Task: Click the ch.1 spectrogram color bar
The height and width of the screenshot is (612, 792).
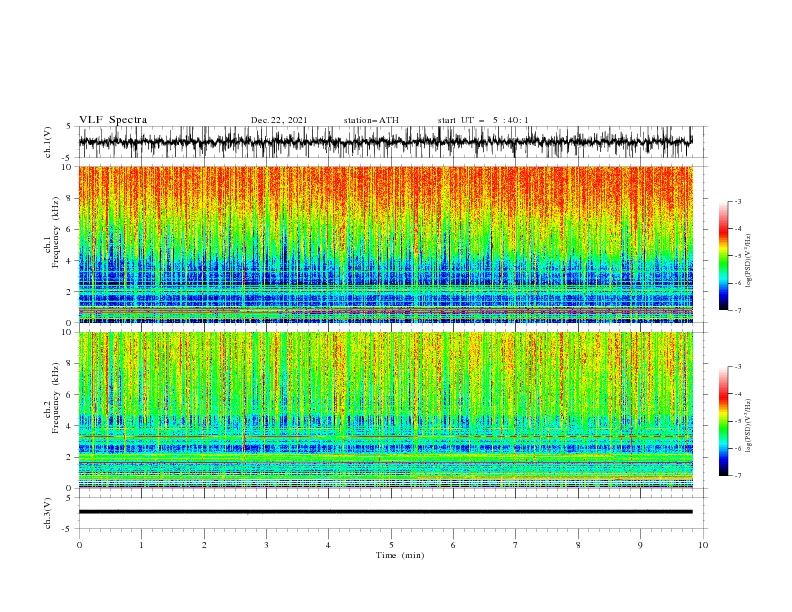Action: (723, 256)
